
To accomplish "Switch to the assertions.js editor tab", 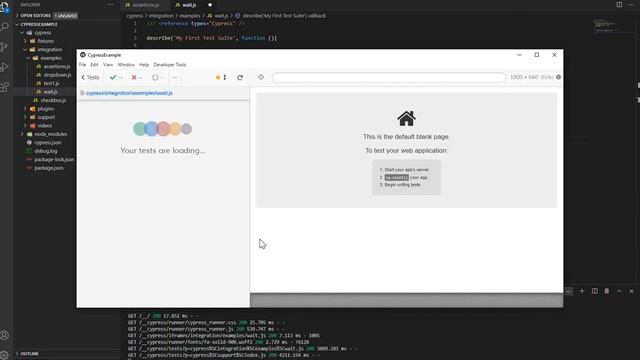I will tap(146, 5).
